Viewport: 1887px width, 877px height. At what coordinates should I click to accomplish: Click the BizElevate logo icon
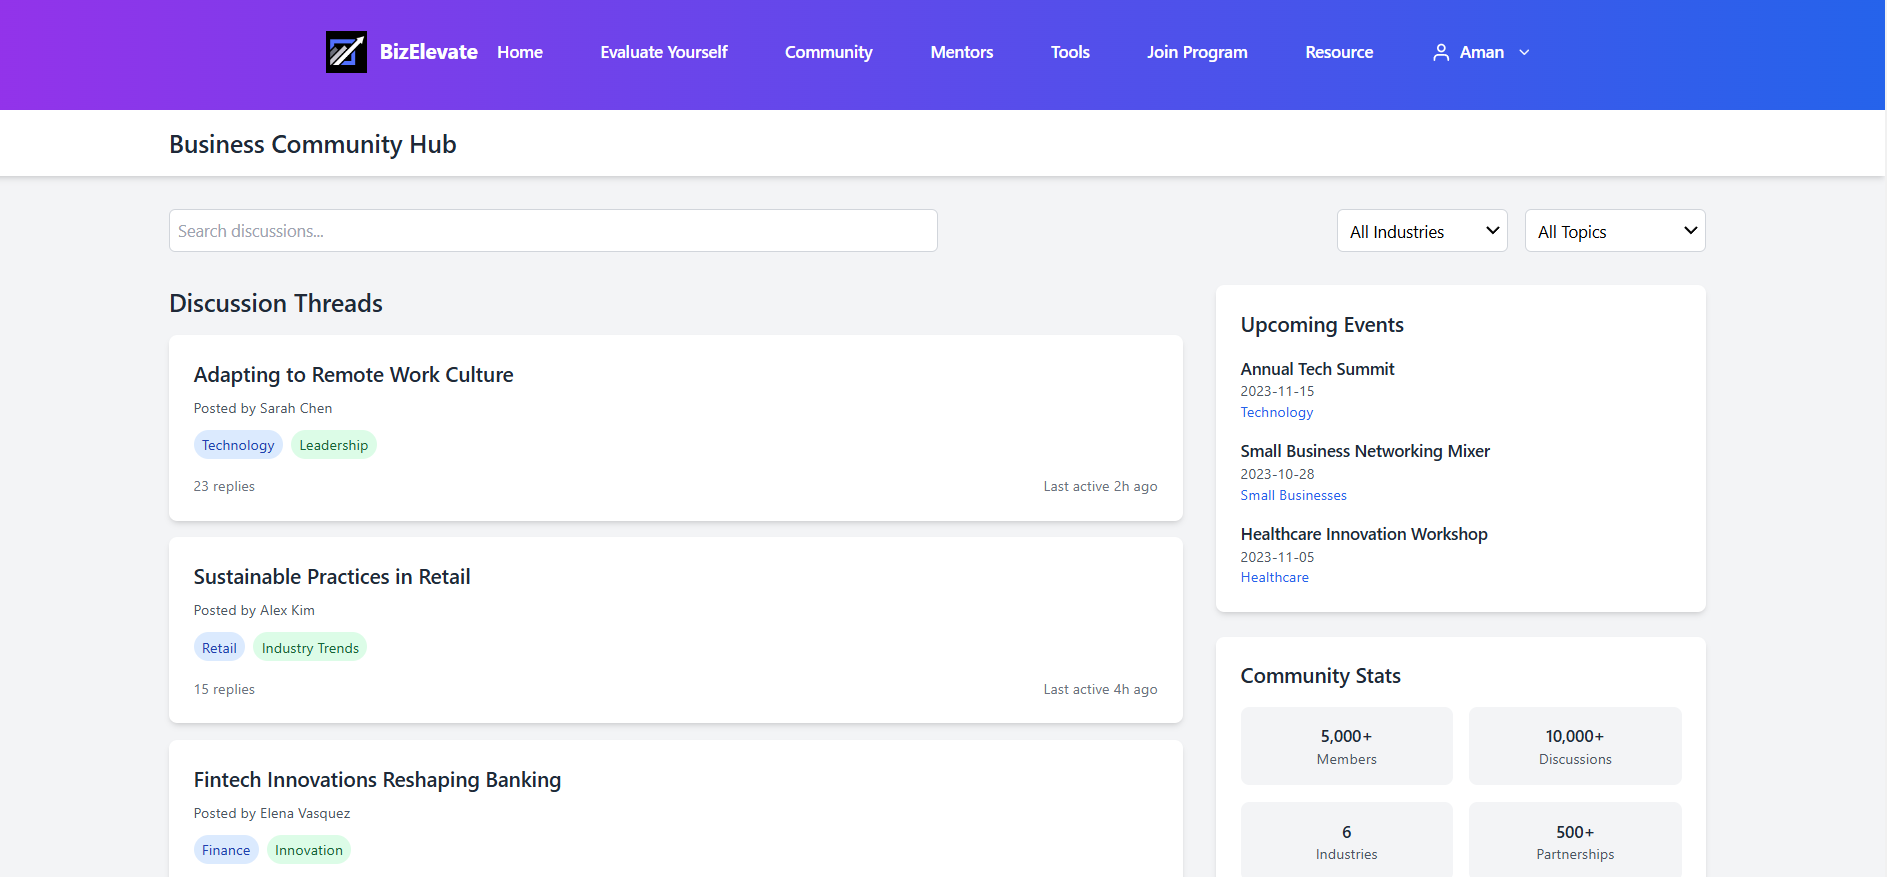click(x=346, y=52)
